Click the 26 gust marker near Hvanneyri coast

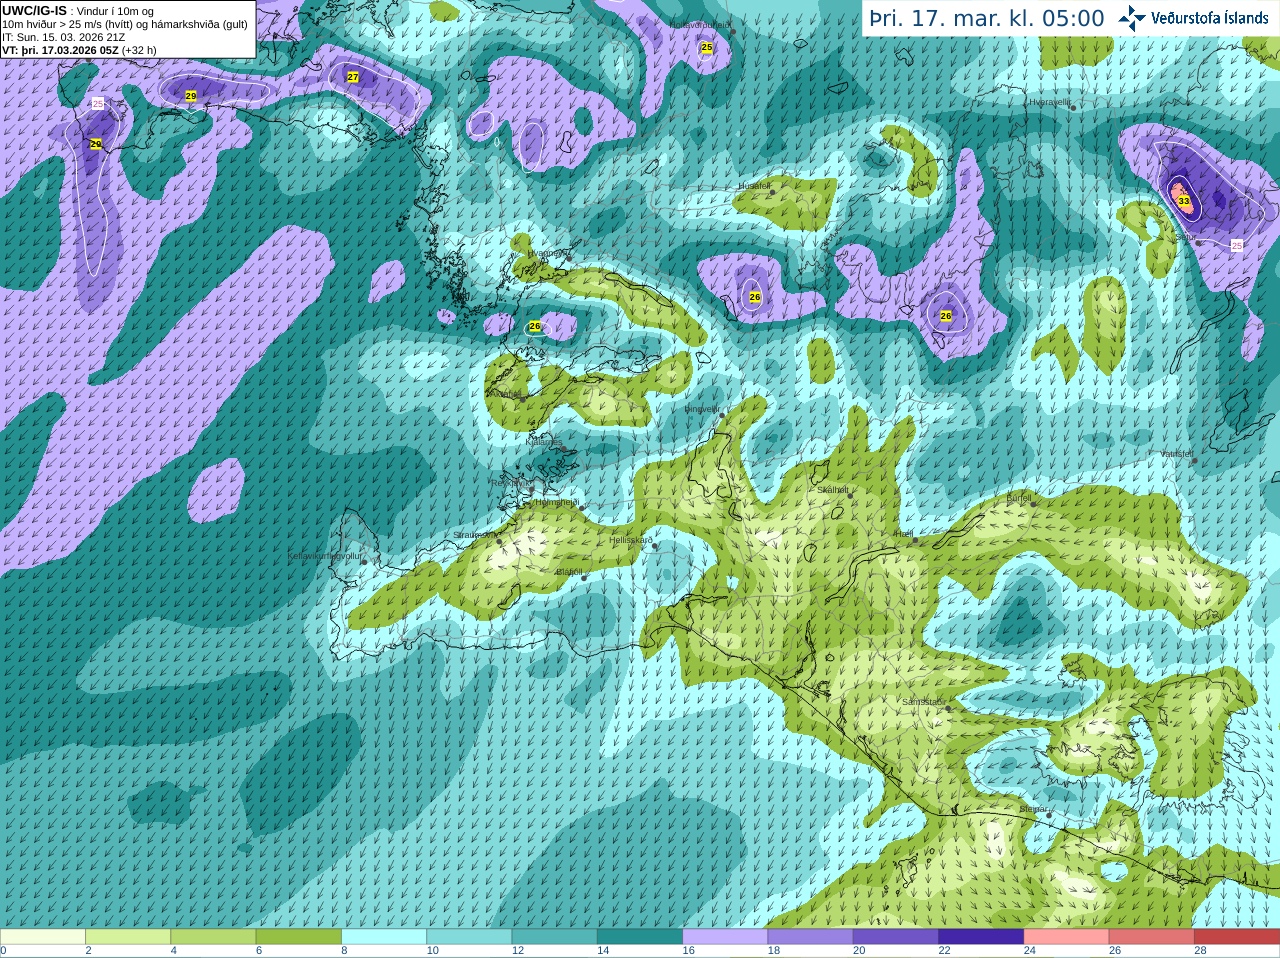click(x=535, y=326)
